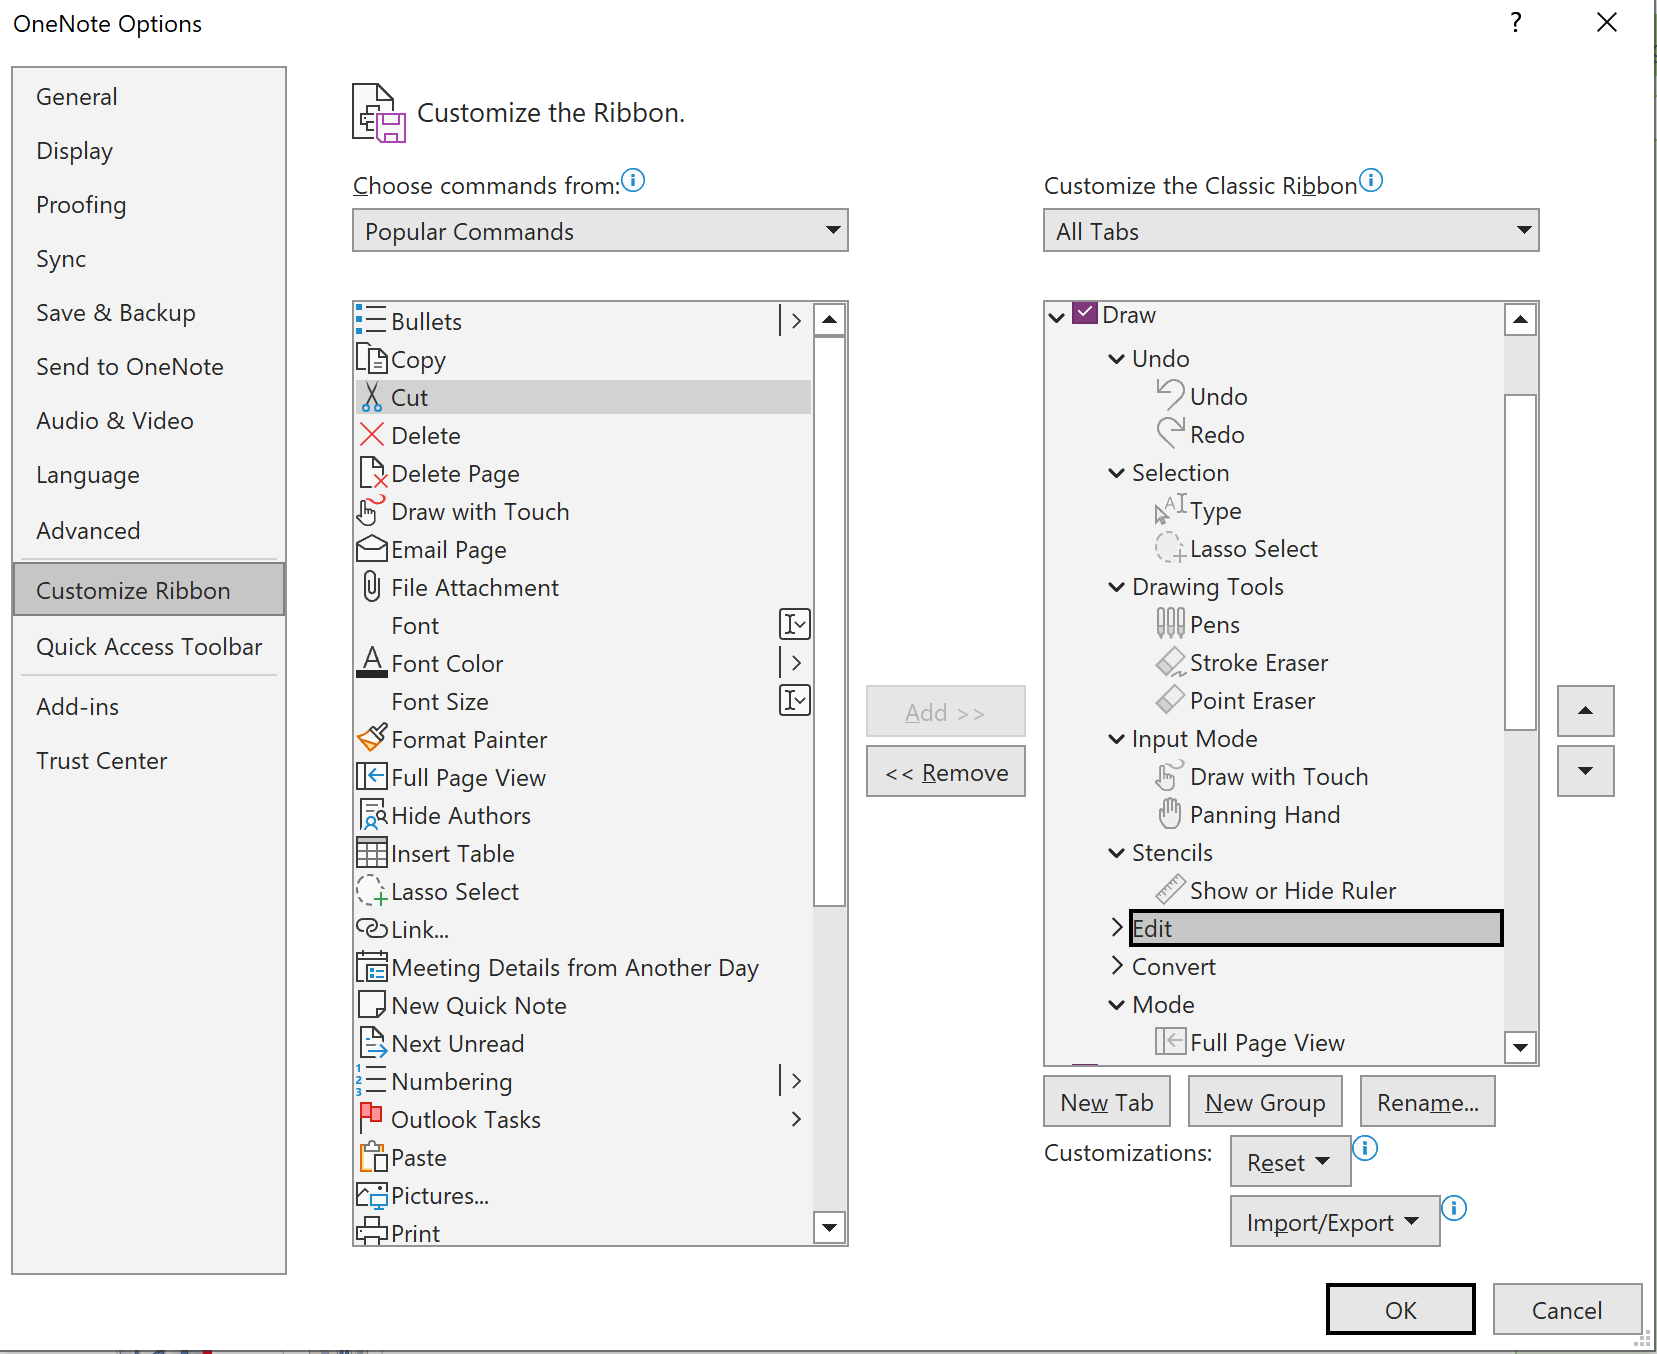1657x1354 pixels.
Task: Select the Point Eraser icon
Action: (1169, 700)
